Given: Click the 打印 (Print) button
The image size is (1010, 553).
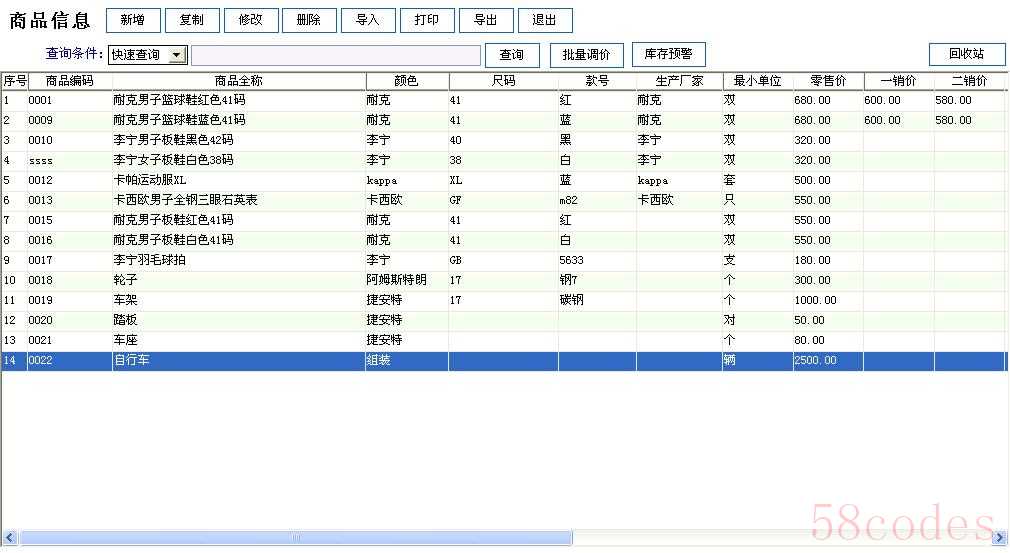Looking at the screenshot, I should 427,20.
